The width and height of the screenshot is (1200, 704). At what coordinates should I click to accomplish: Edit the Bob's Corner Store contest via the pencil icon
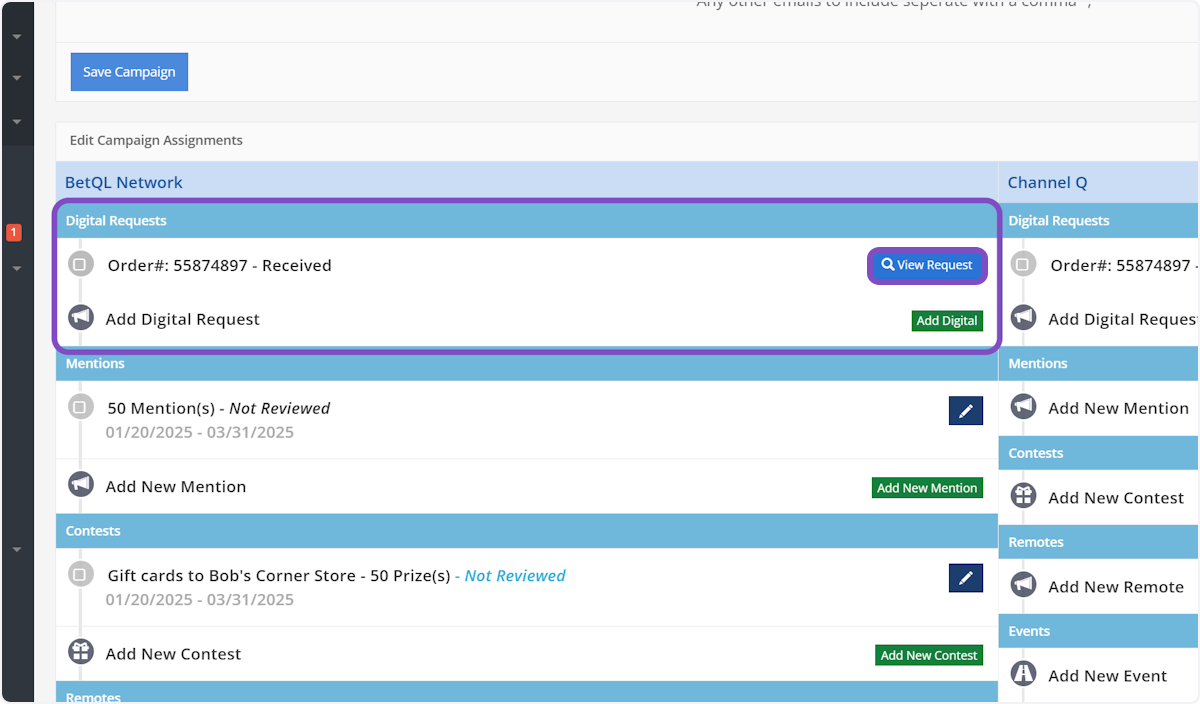click(965, 578)
